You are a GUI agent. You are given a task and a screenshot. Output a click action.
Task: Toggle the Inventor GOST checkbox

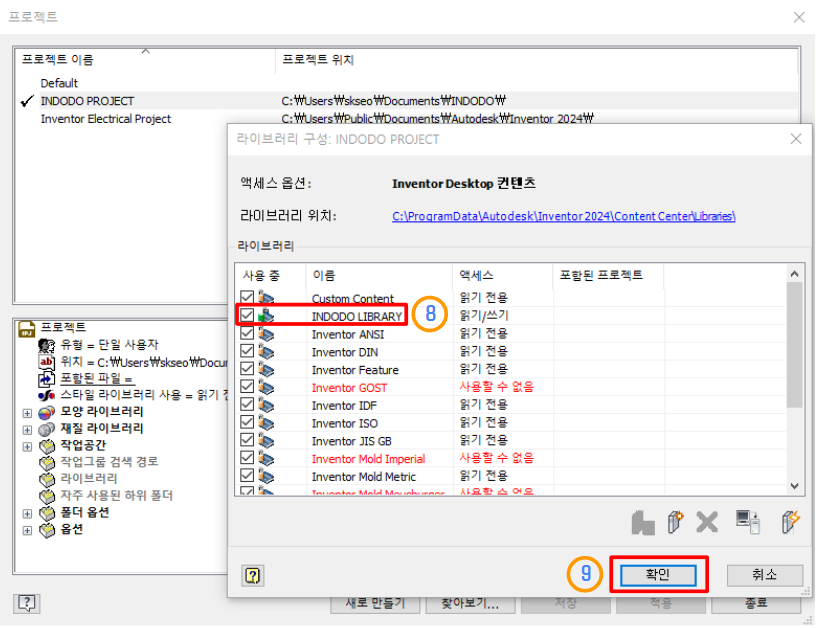[x=247, y=386]
